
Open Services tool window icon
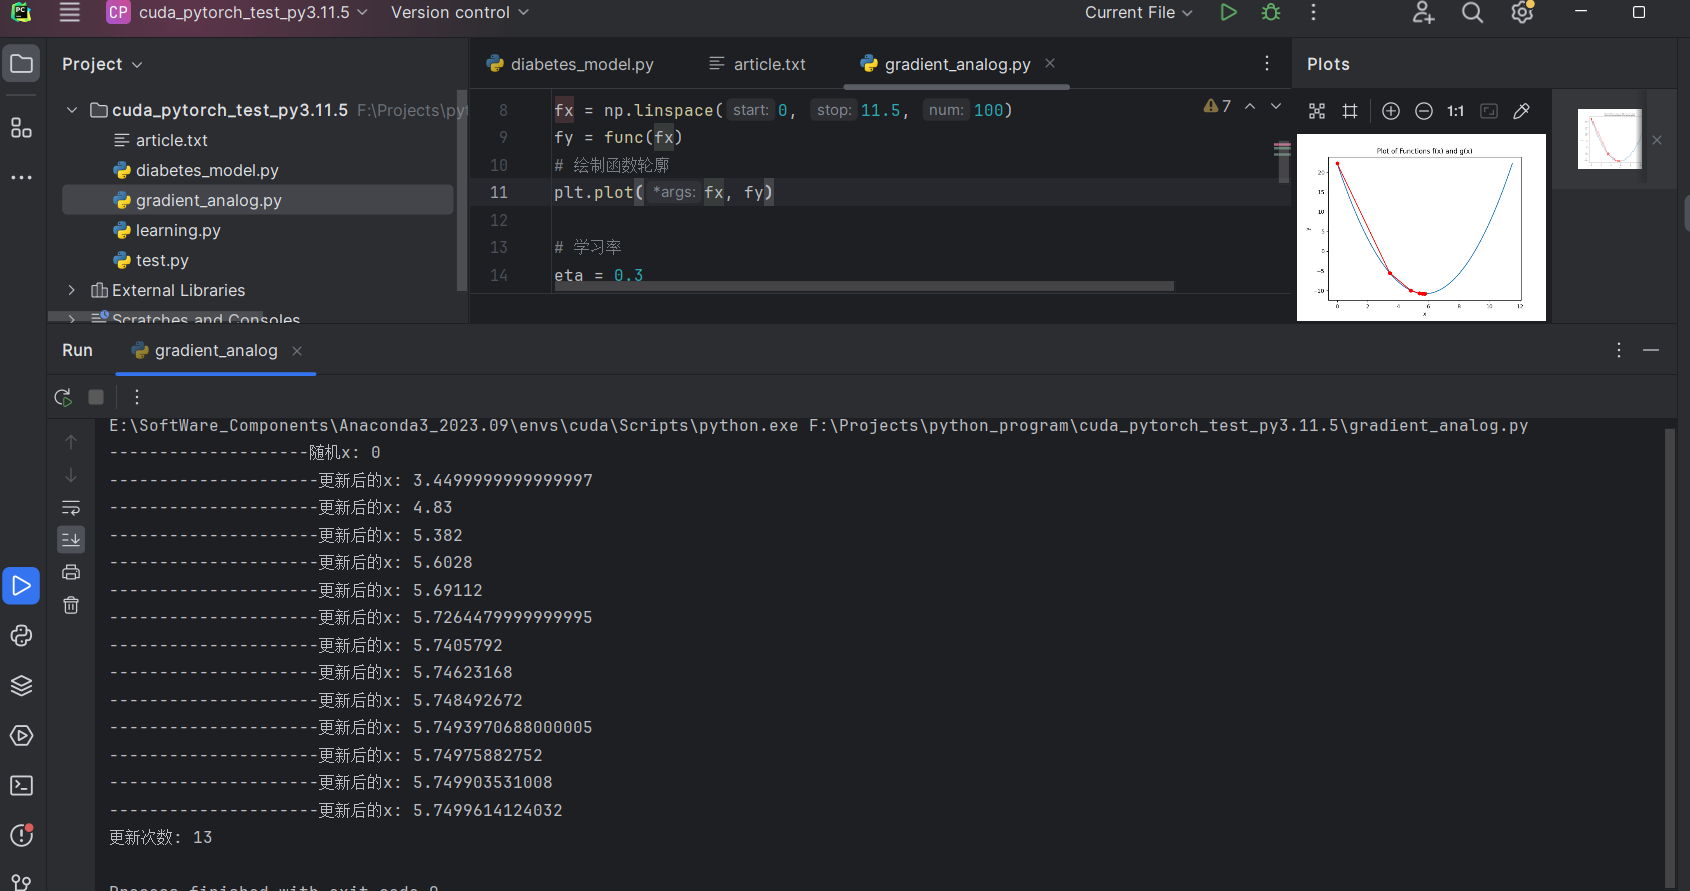coord(21,736)
